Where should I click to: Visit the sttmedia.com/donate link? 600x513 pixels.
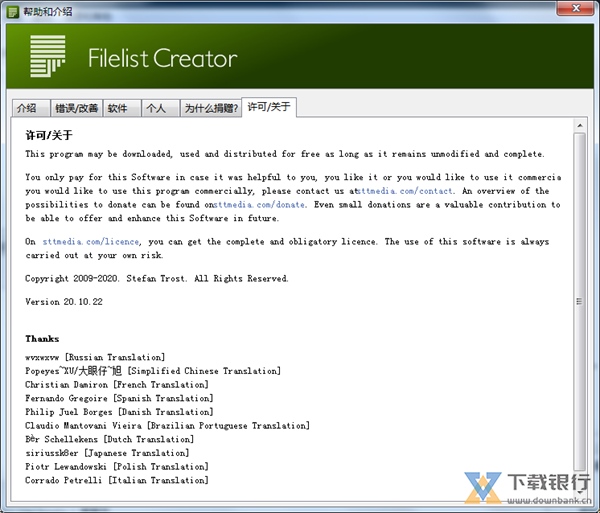259,205
